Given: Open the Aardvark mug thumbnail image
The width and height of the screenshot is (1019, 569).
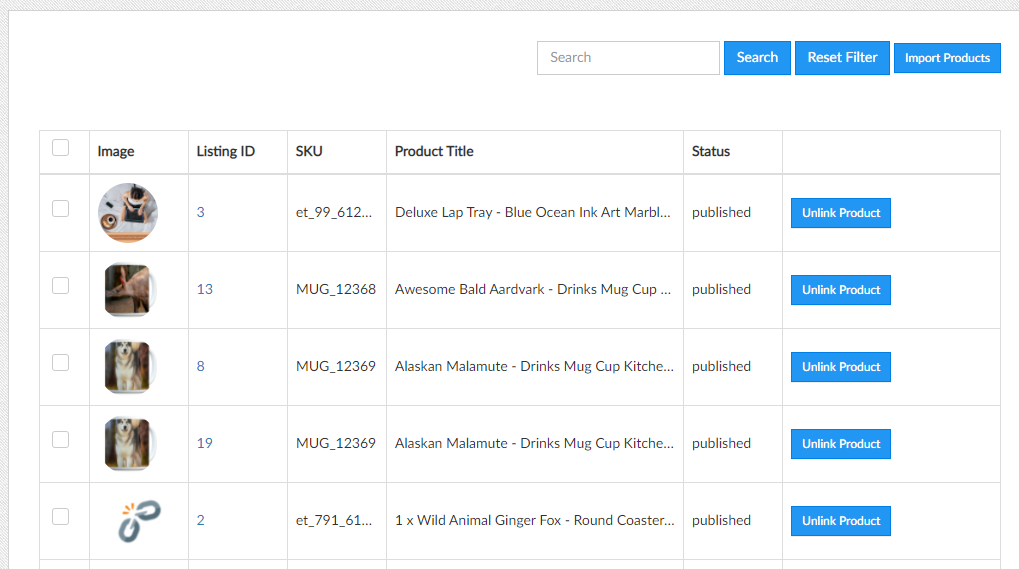Looking at the screenshot, I should pyautogui.click(x=129, y=290).
